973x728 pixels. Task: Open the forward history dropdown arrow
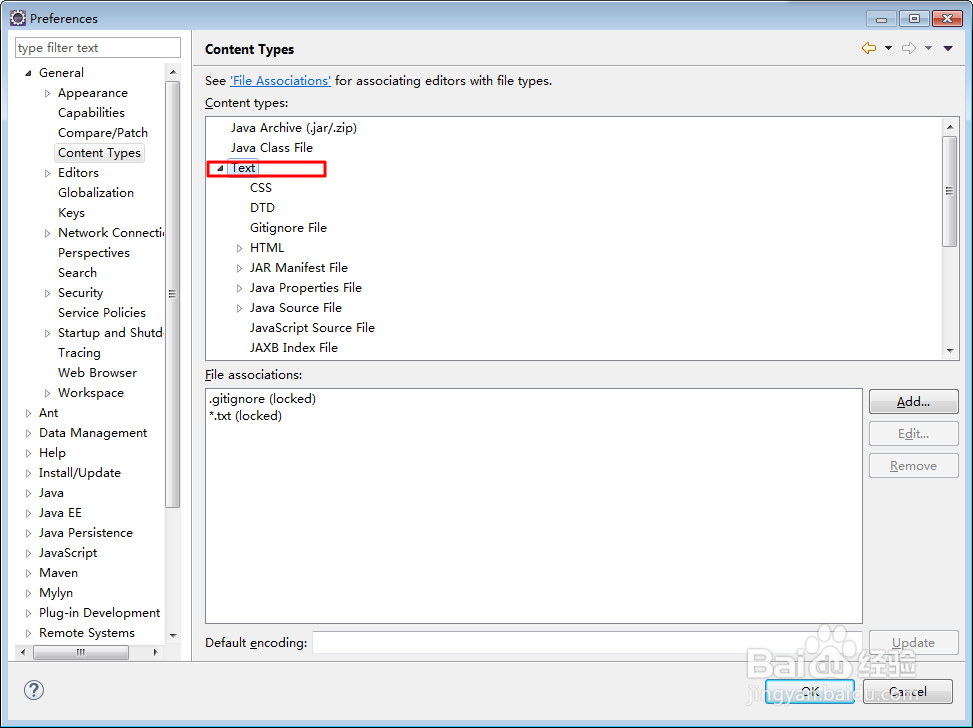tap(928, 48)
